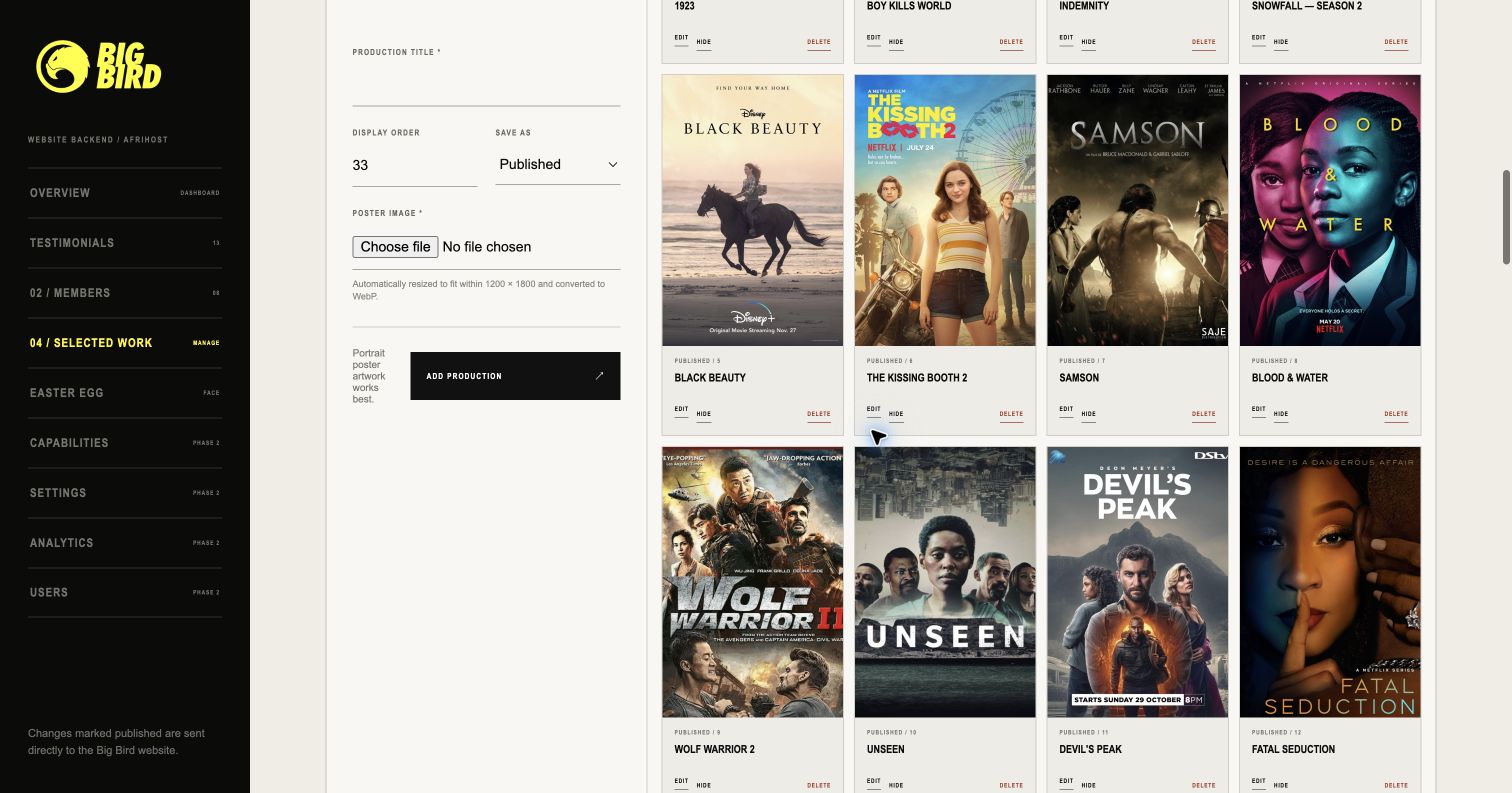The height and width of the screenshot is (793, 1512).
Task: Hide the Blood & Water production
Action: [x=1281, y=414]
